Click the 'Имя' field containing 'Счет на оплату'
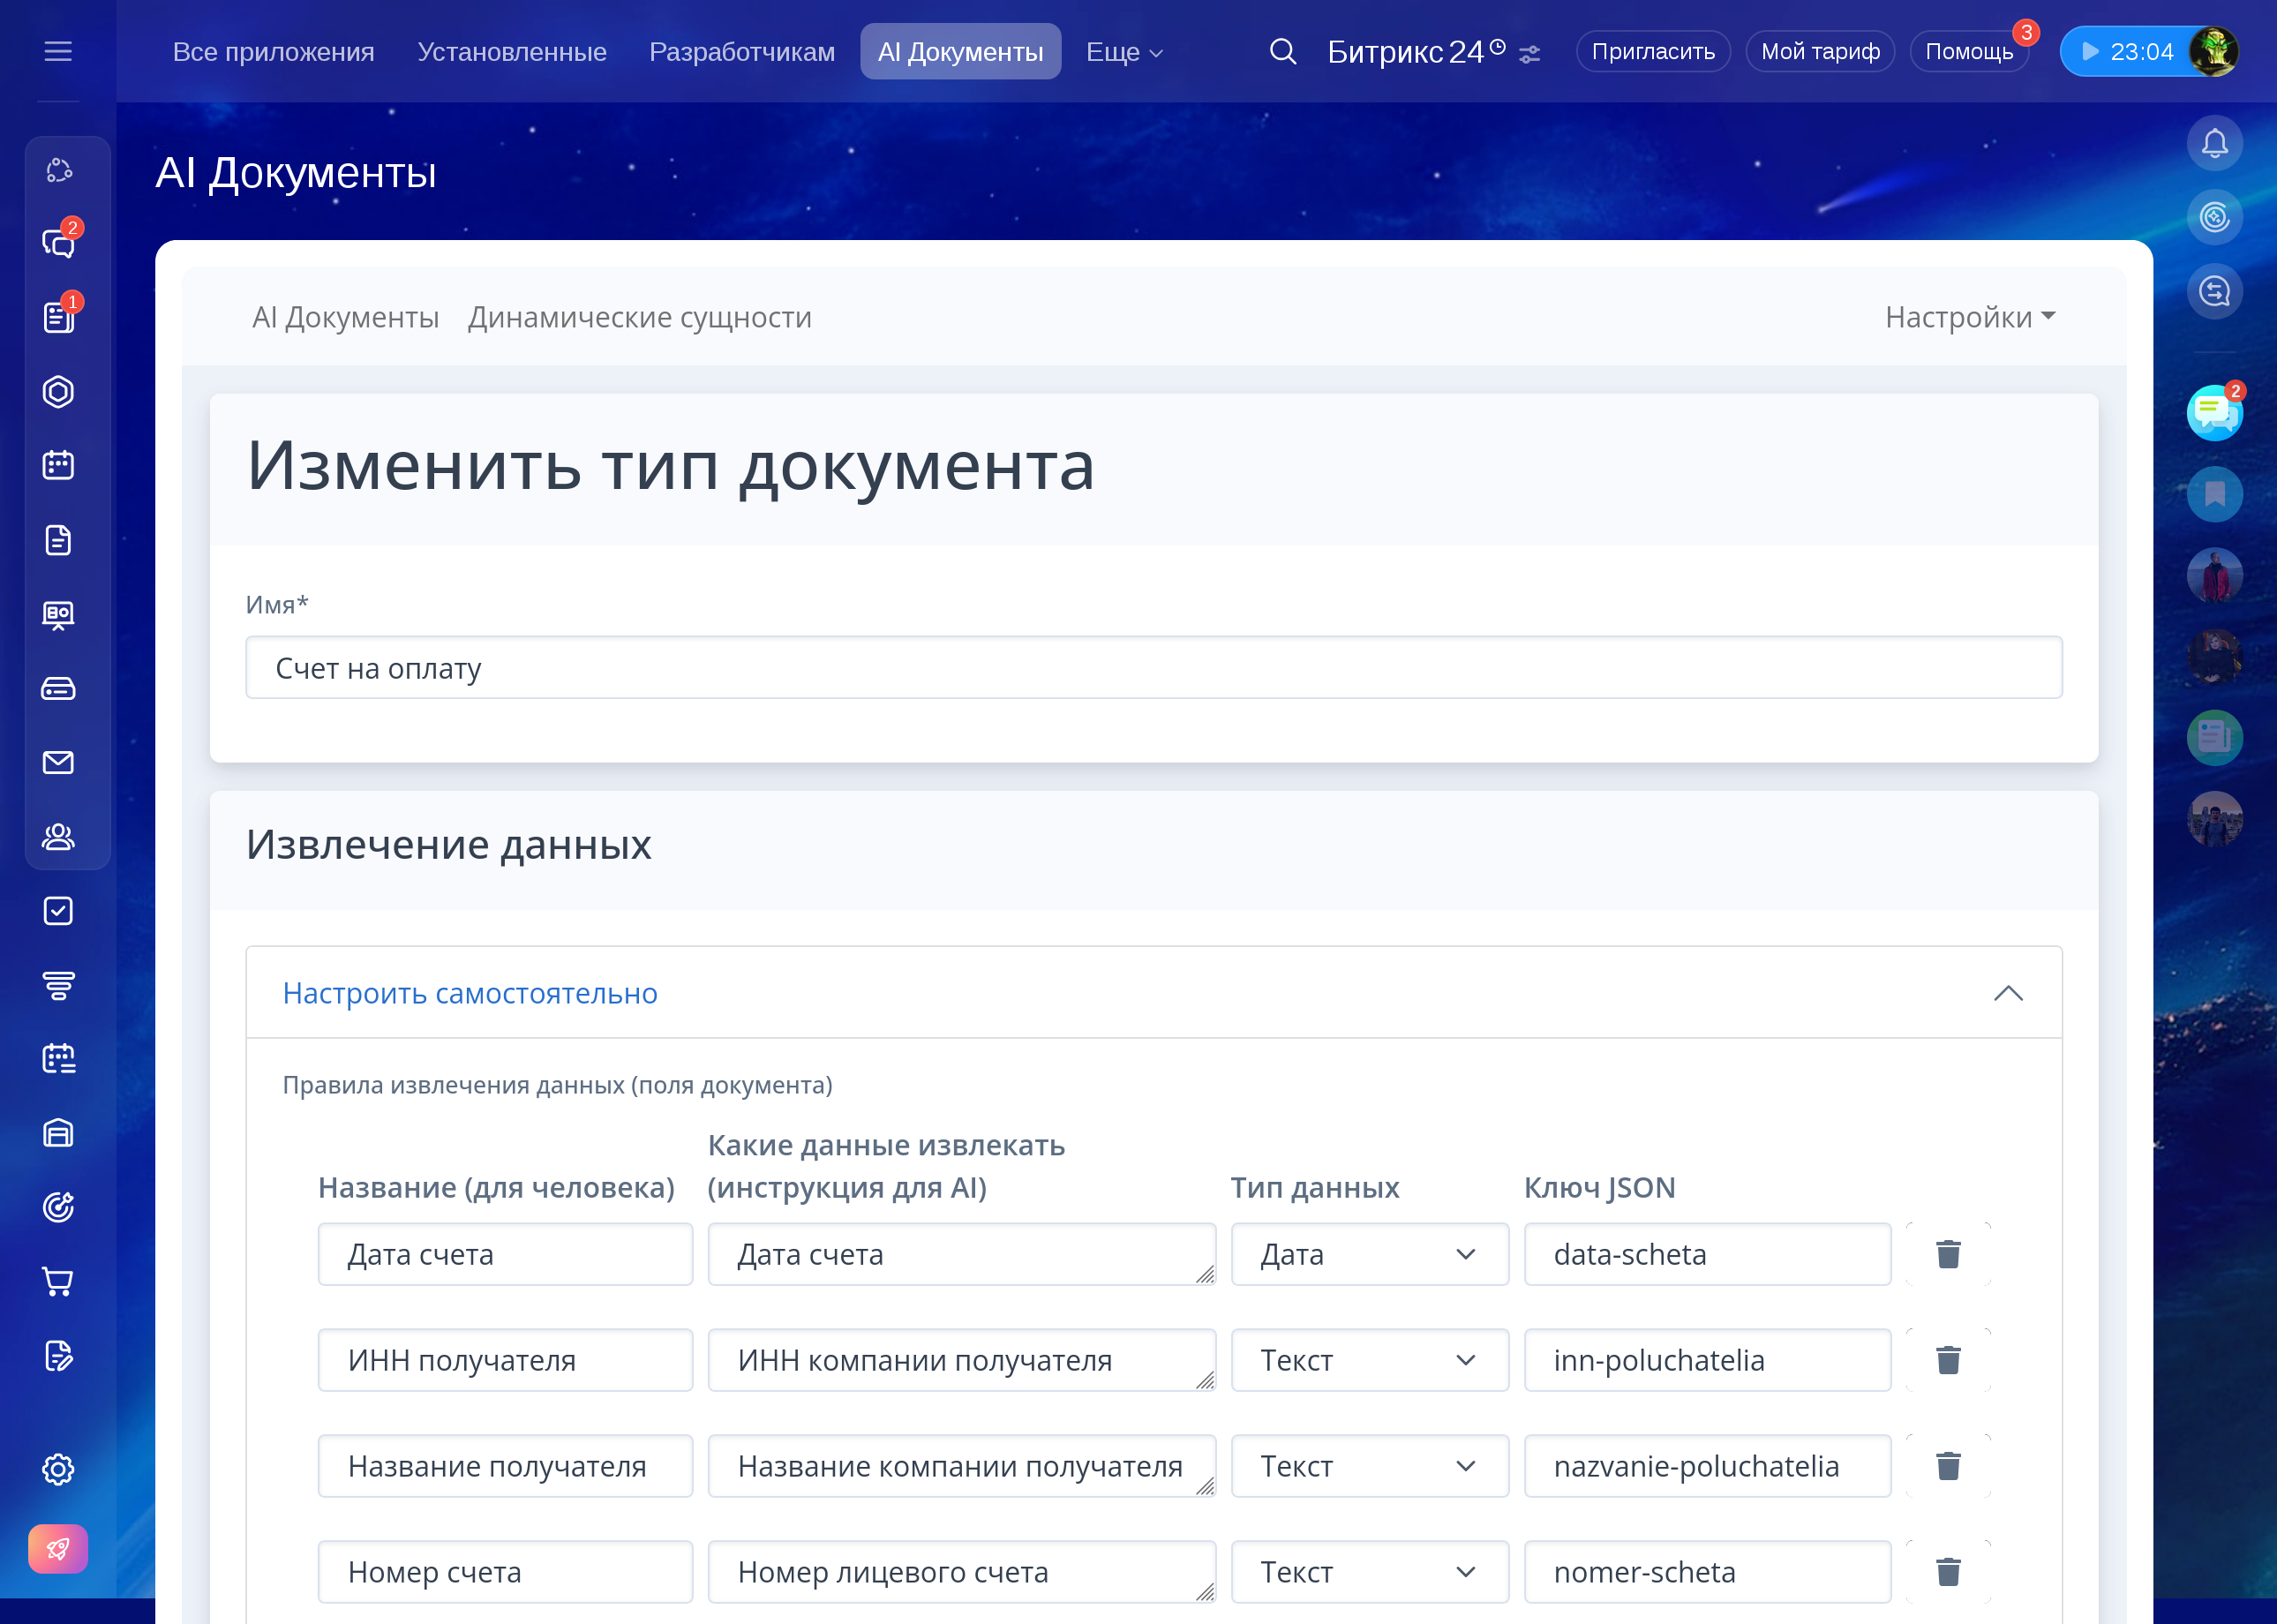The image size is (2277, 1624). [1153, 668]
